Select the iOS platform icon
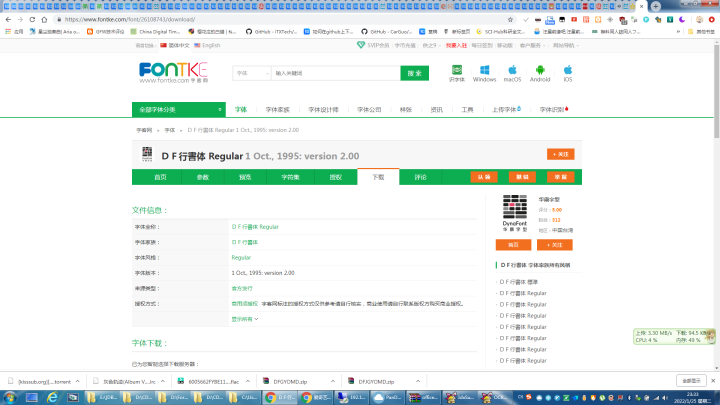This screenshot has width=720, height=405. pos(568,73)
